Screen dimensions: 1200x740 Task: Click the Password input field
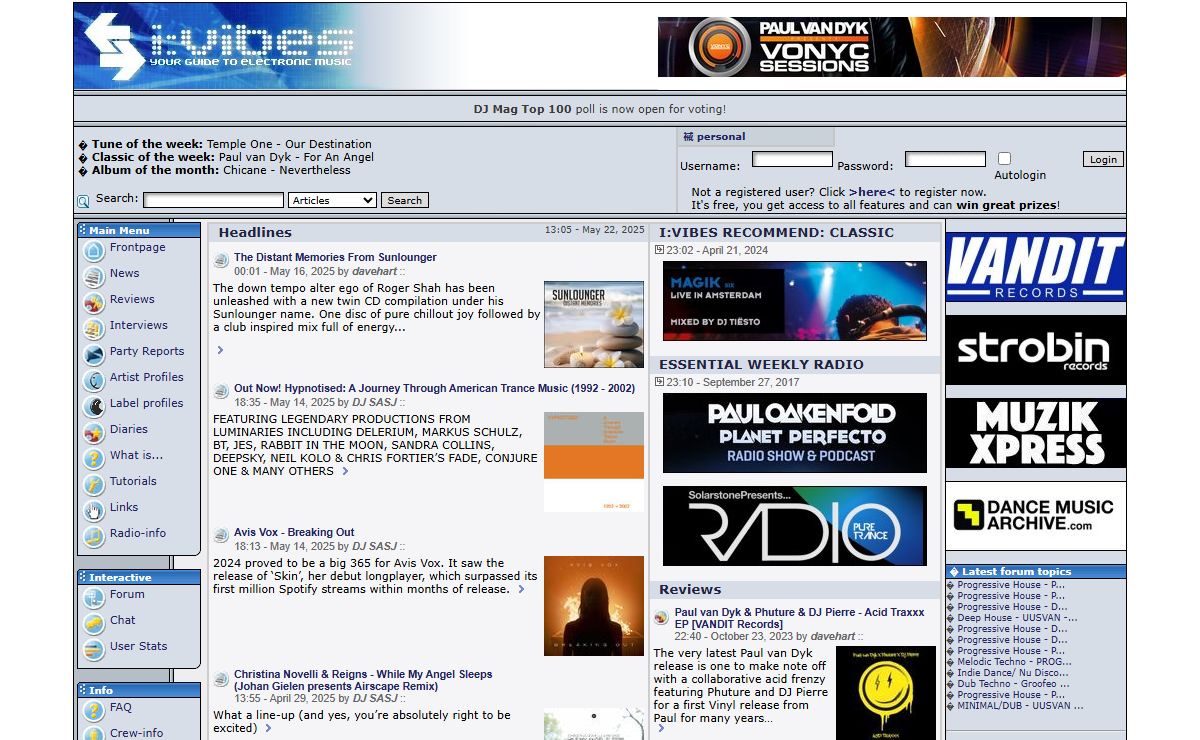pyautogui.click(x=945, y=159)
